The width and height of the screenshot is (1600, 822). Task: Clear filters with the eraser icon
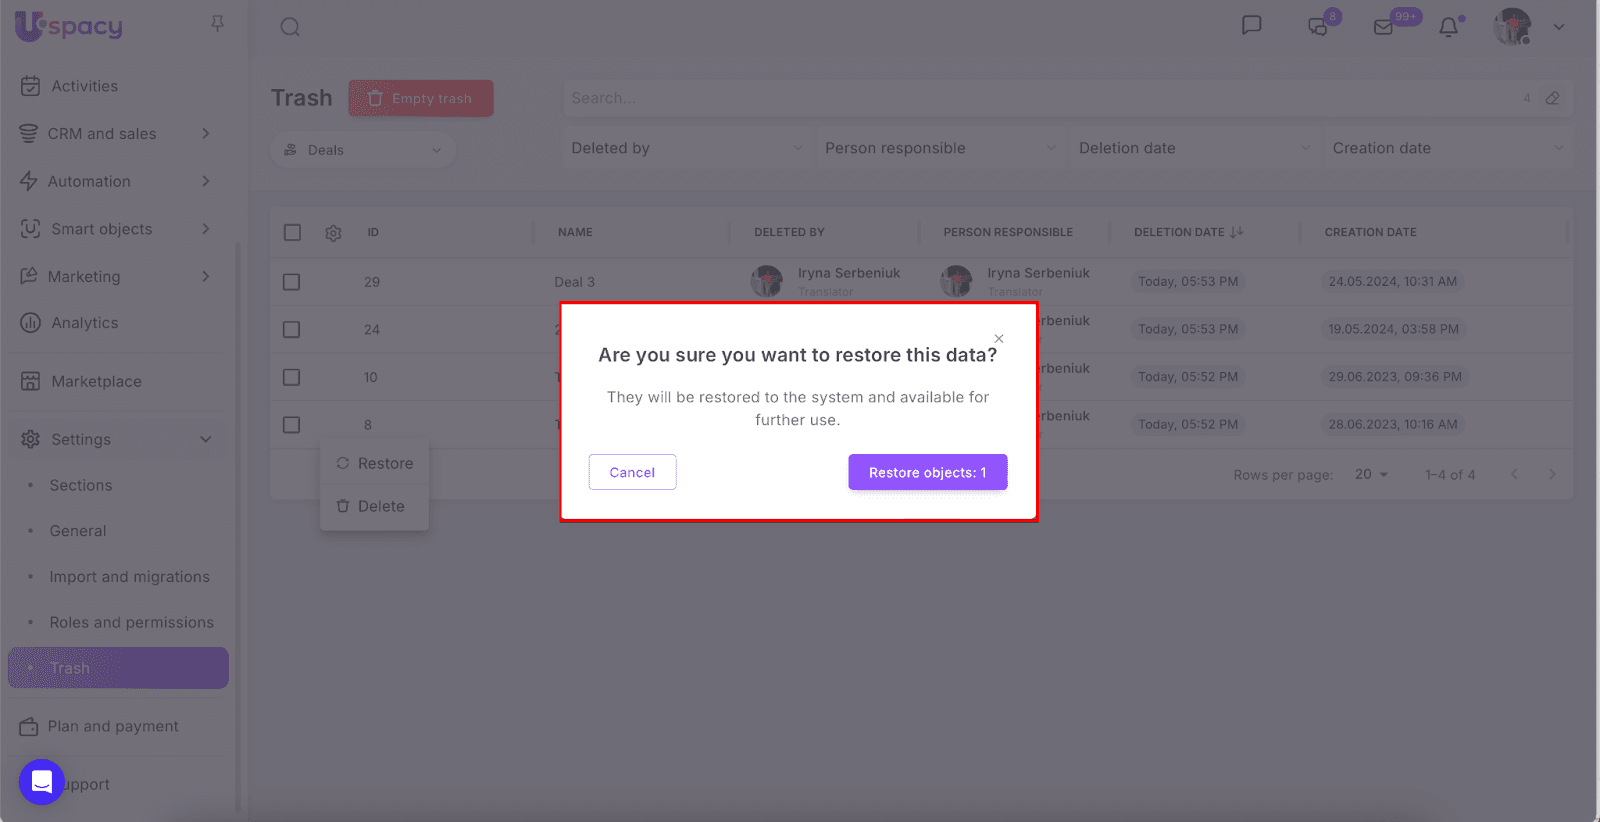[x=1552, y=98]
